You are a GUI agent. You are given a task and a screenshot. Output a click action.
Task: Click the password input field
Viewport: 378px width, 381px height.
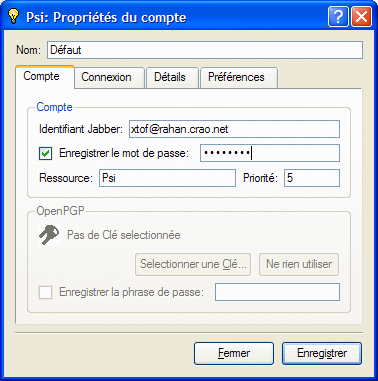[270, 153]
